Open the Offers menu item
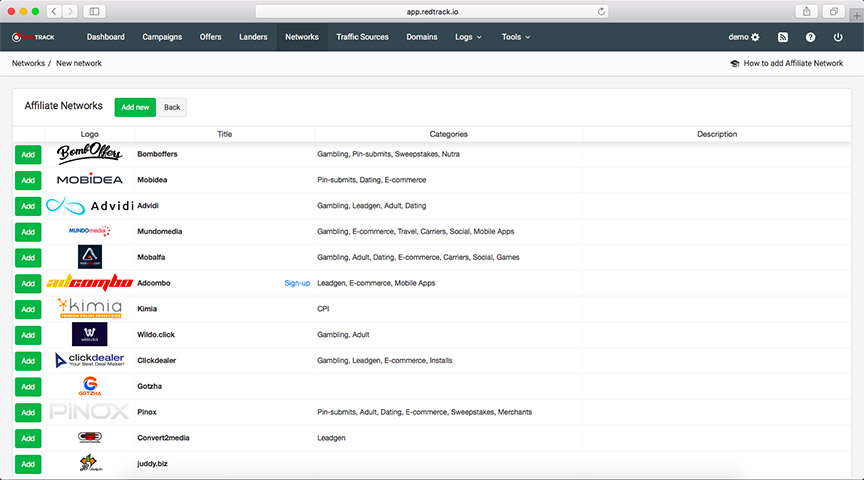Viewport: 864px width, 480px height. (x=210, y=37)
